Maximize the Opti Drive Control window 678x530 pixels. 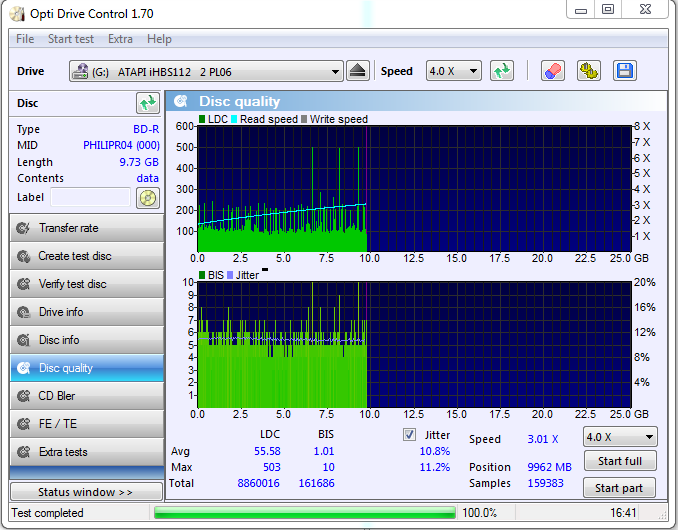(608, 9)
